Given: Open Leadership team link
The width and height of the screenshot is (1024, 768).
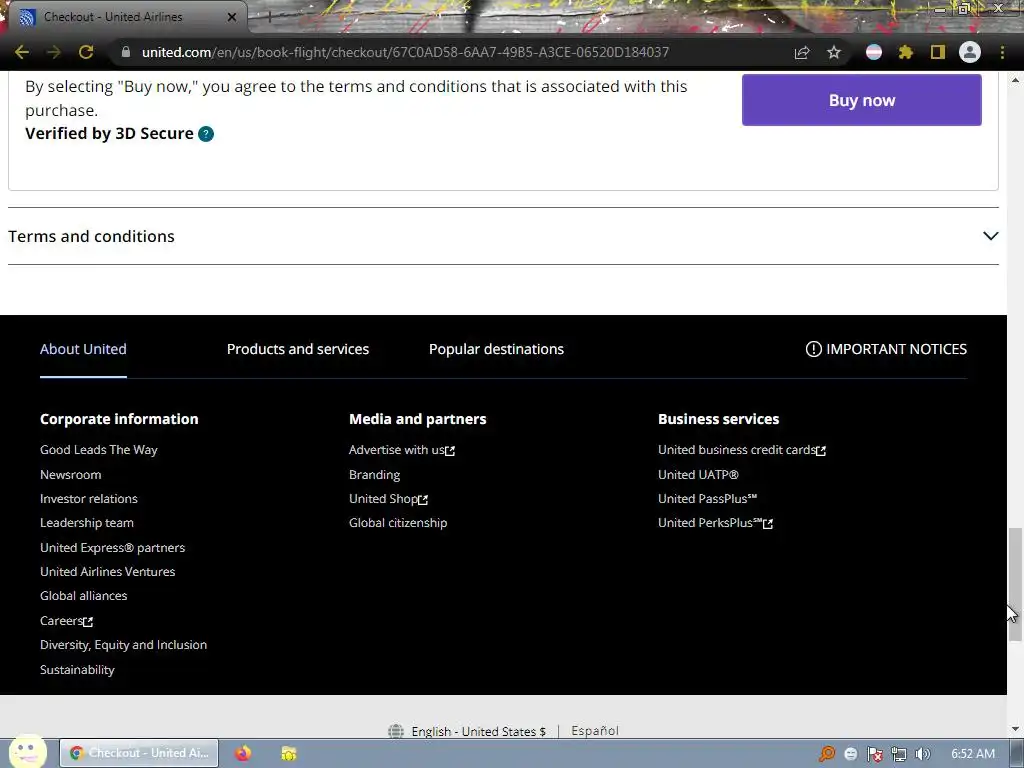Looking at the screenshot, I should click(87, 523).
